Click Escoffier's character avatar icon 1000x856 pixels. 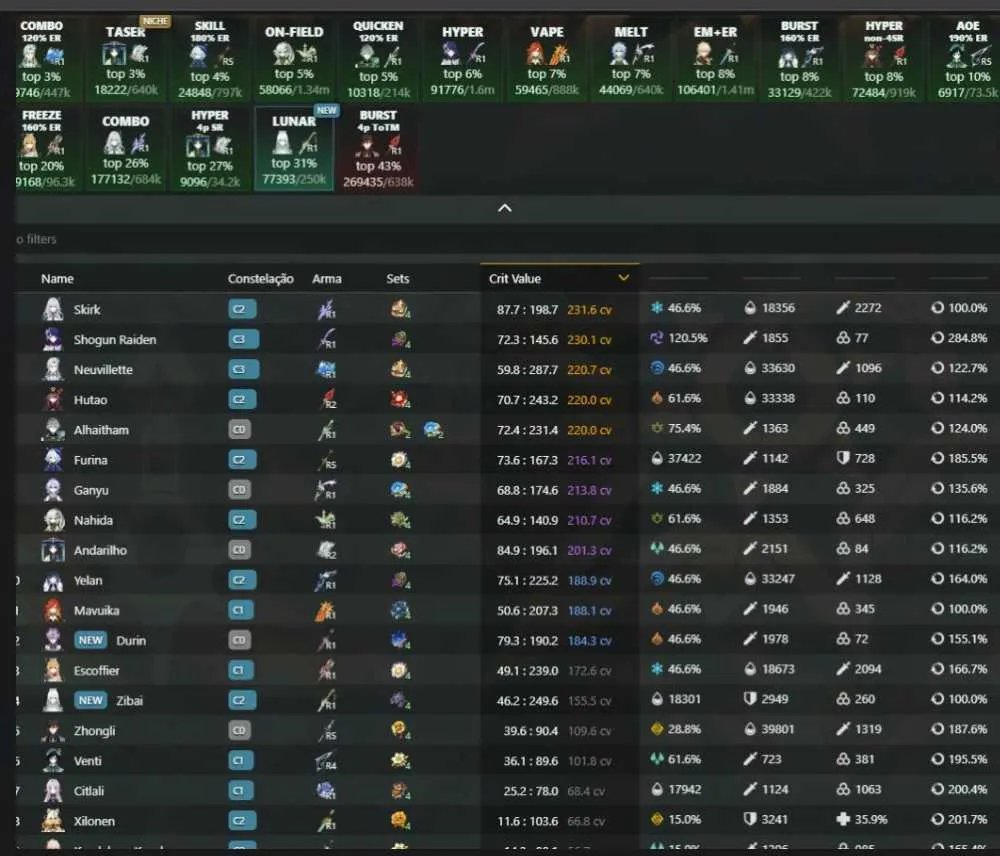tap(53, 670)
